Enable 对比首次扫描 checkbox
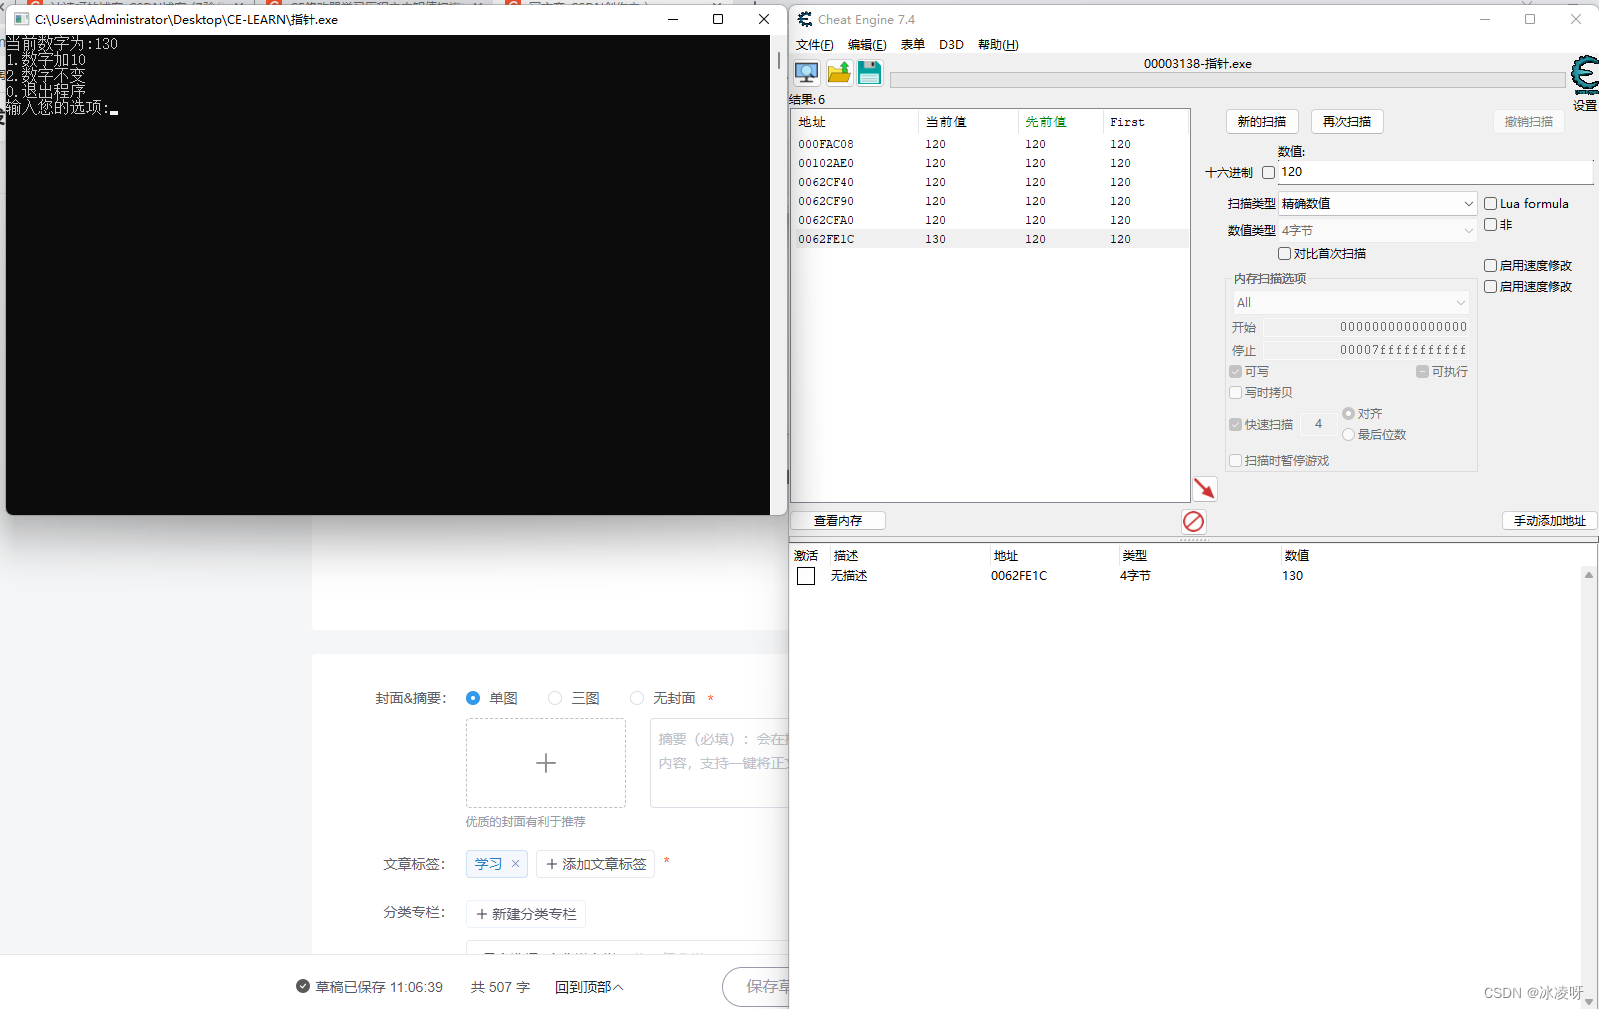The height and width of the screenshot is (1009, 1599). (x=1284, y=254)
